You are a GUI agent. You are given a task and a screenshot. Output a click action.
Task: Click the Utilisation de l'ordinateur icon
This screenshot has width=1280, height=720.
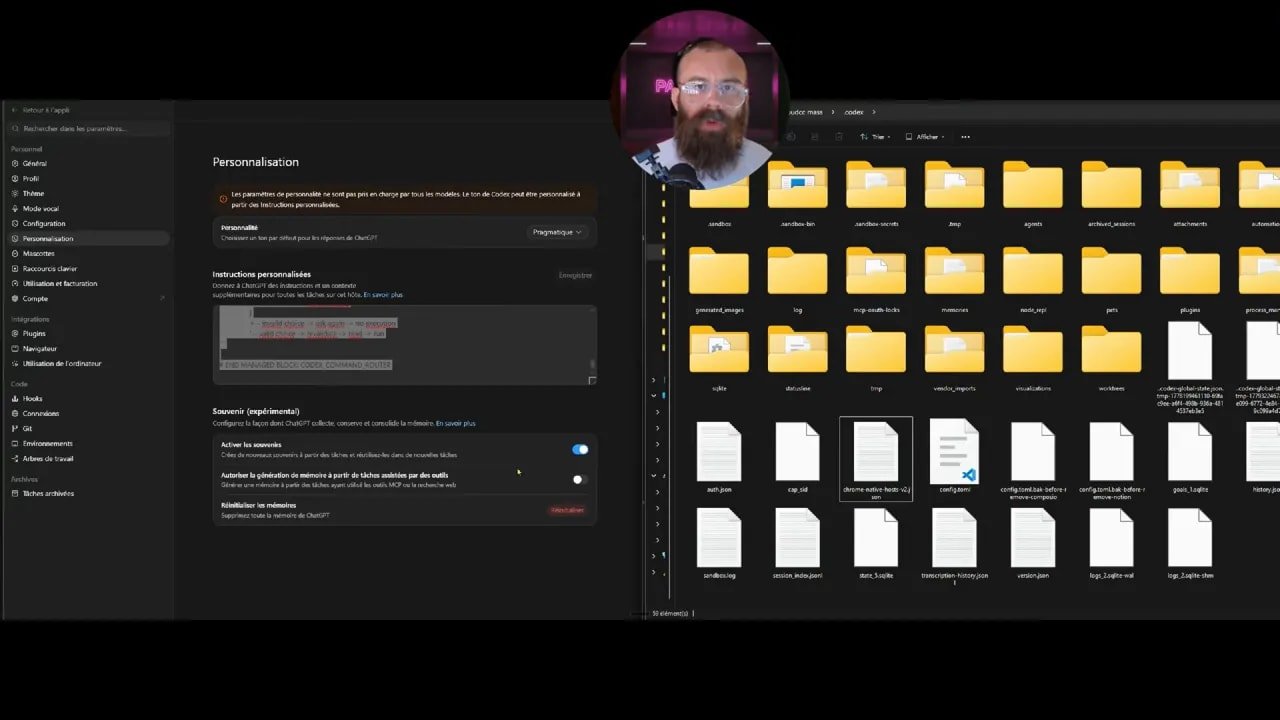coord(15,363)
